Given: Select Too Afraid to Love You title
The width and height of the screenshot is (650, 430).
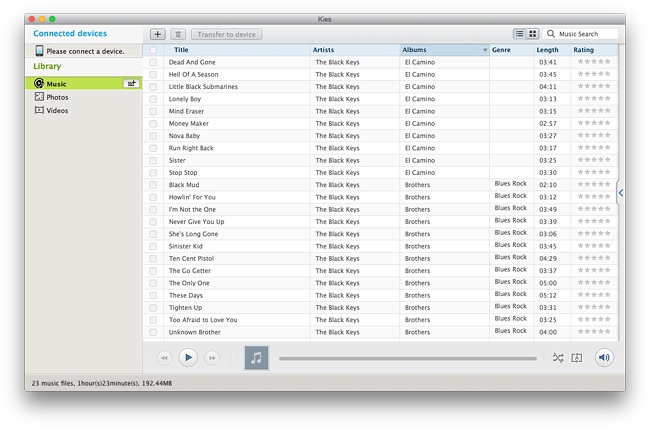Looking at the screenshot, I should pyautogui.click(x=203, y=320).
